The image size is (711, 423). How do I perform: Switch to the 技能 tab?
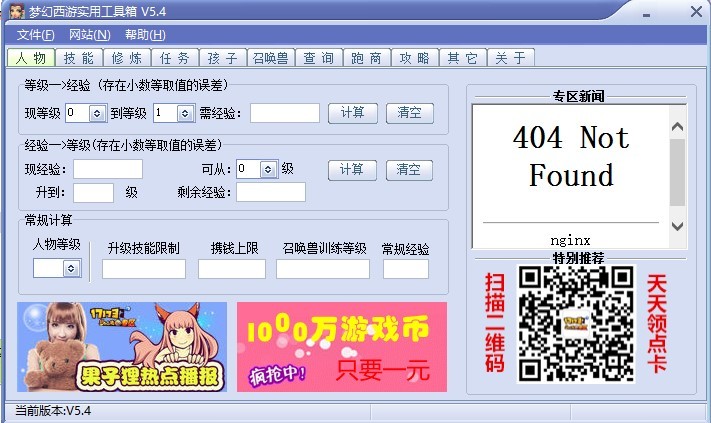80,58
